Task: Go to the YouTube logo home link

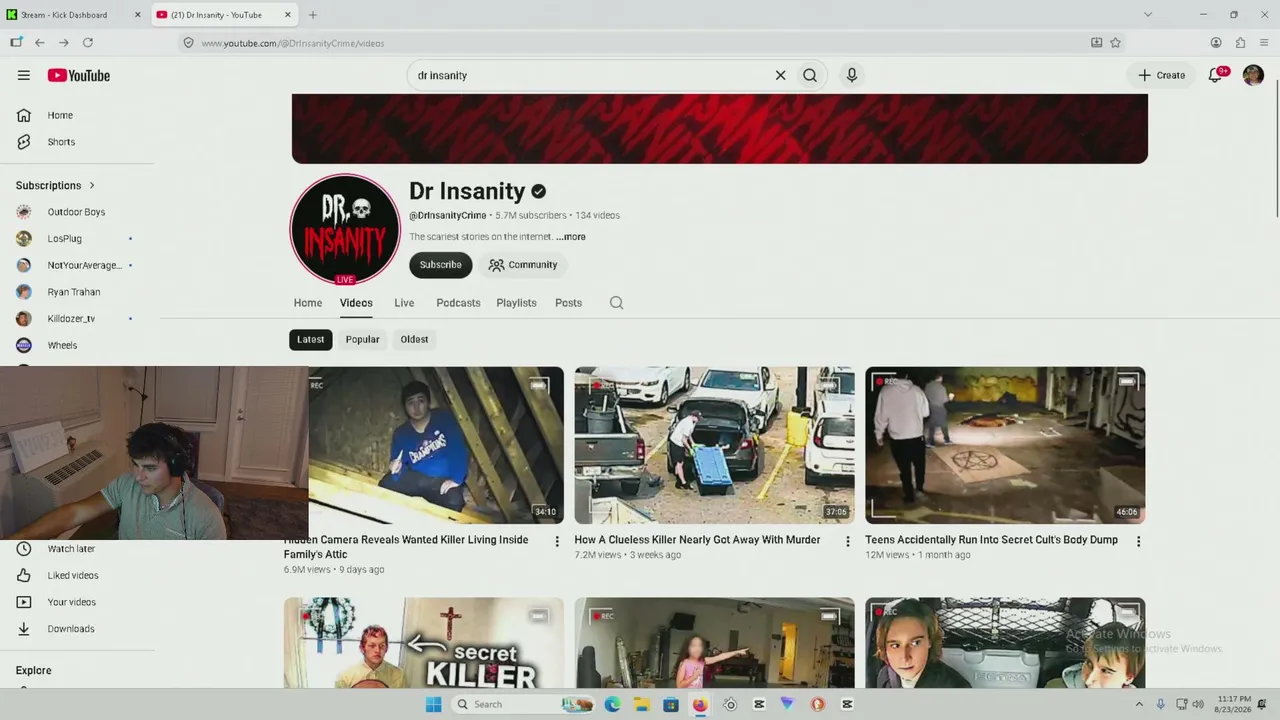Action: click(78, 75)
